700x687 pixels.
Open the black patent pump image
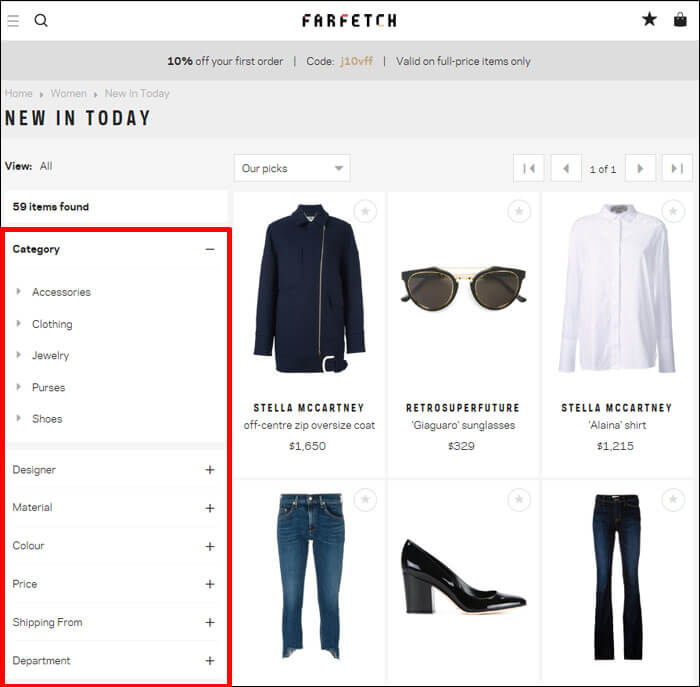(463, 576)
